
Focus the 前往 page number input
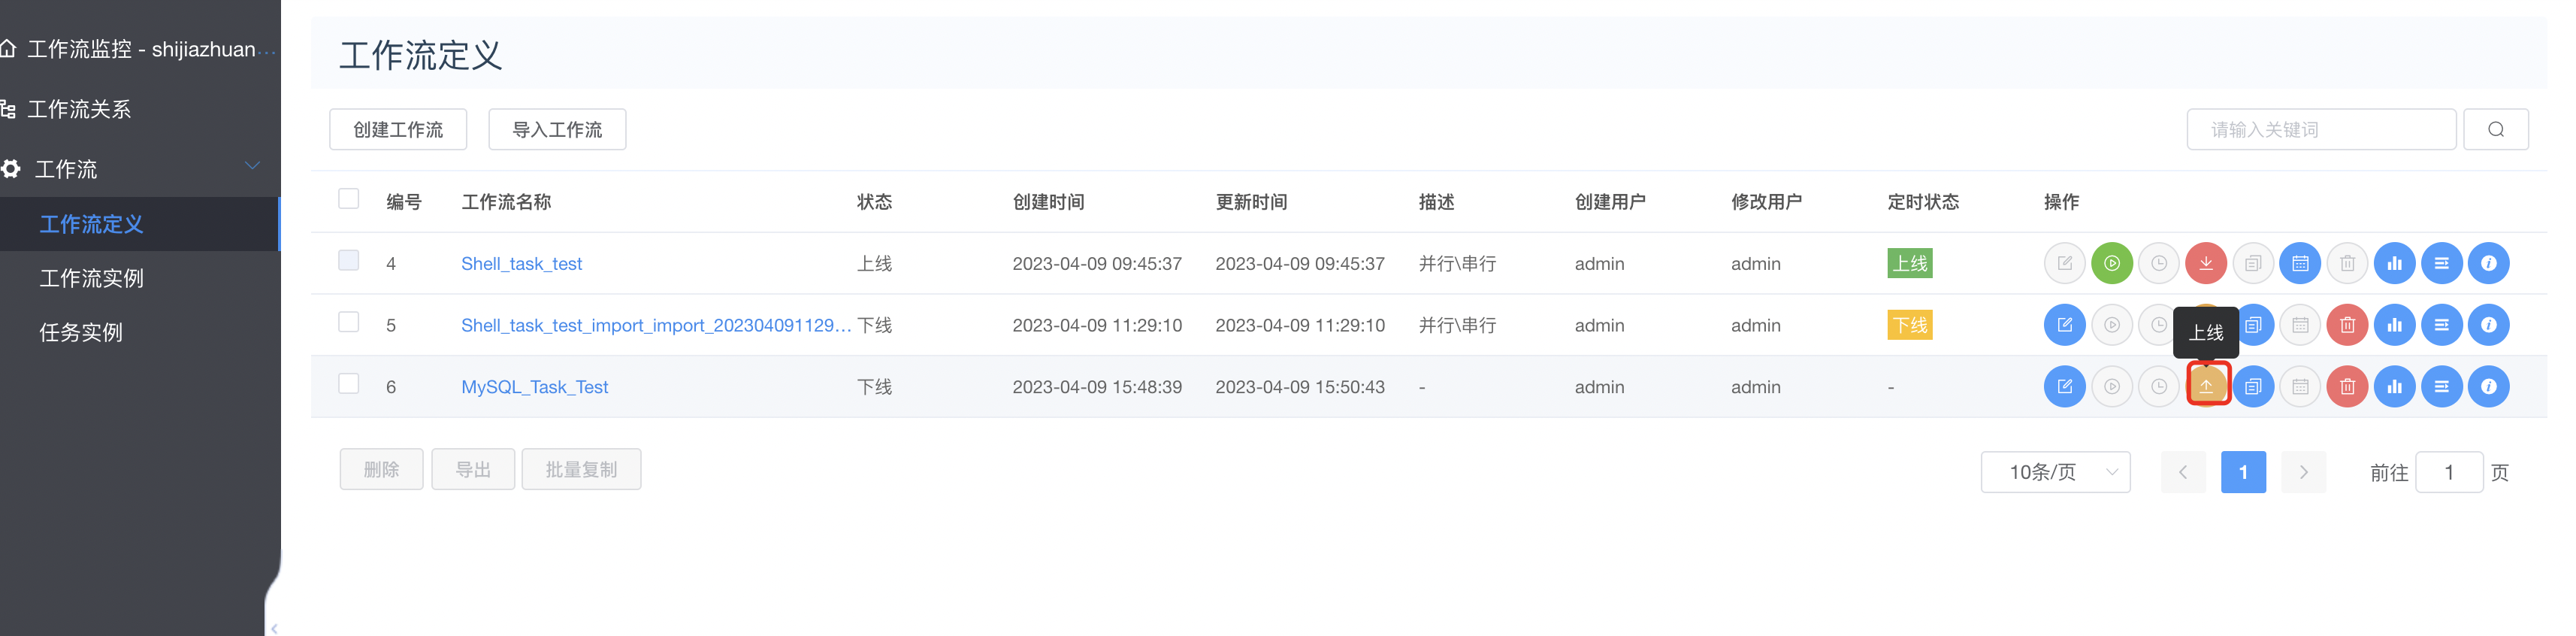coord(2449,472)
